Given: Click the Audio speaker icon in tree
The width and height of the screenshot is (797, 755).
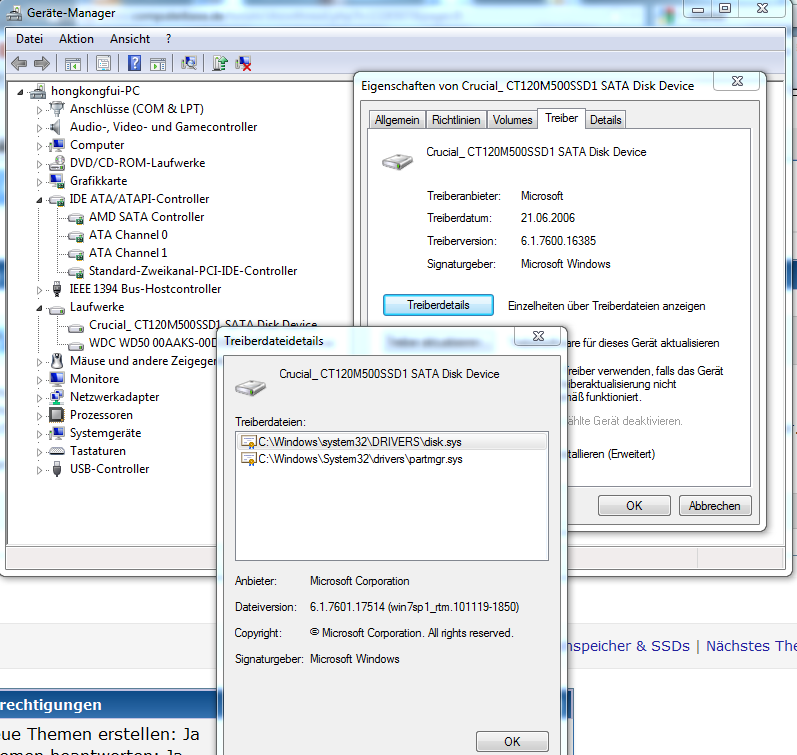Looking at the screenshot, I should pyautogui.click(x=56, y=127).
